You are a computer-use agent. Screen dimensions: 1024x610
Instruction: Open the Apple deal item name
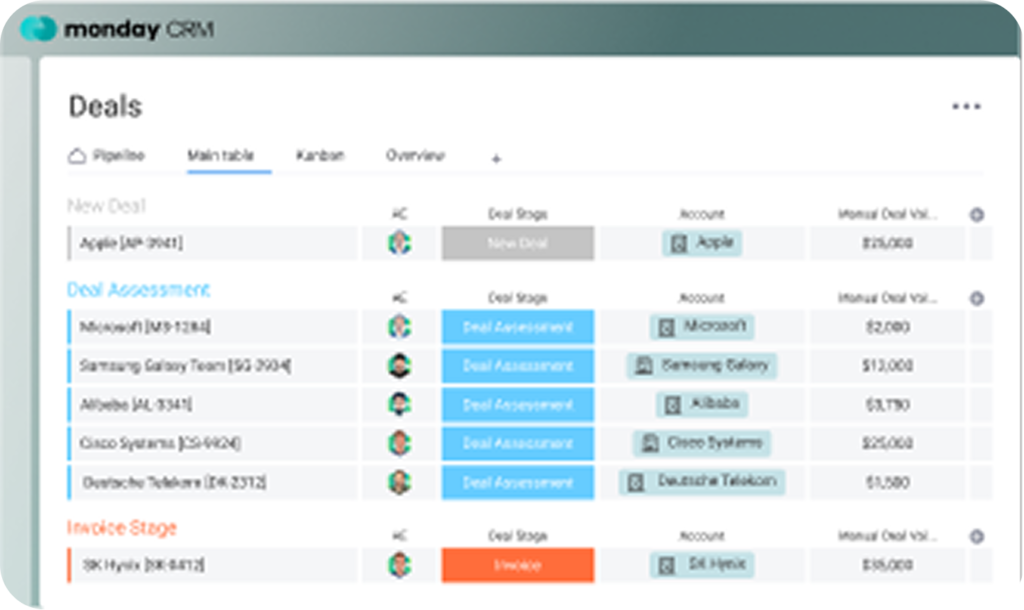(131, 243)
